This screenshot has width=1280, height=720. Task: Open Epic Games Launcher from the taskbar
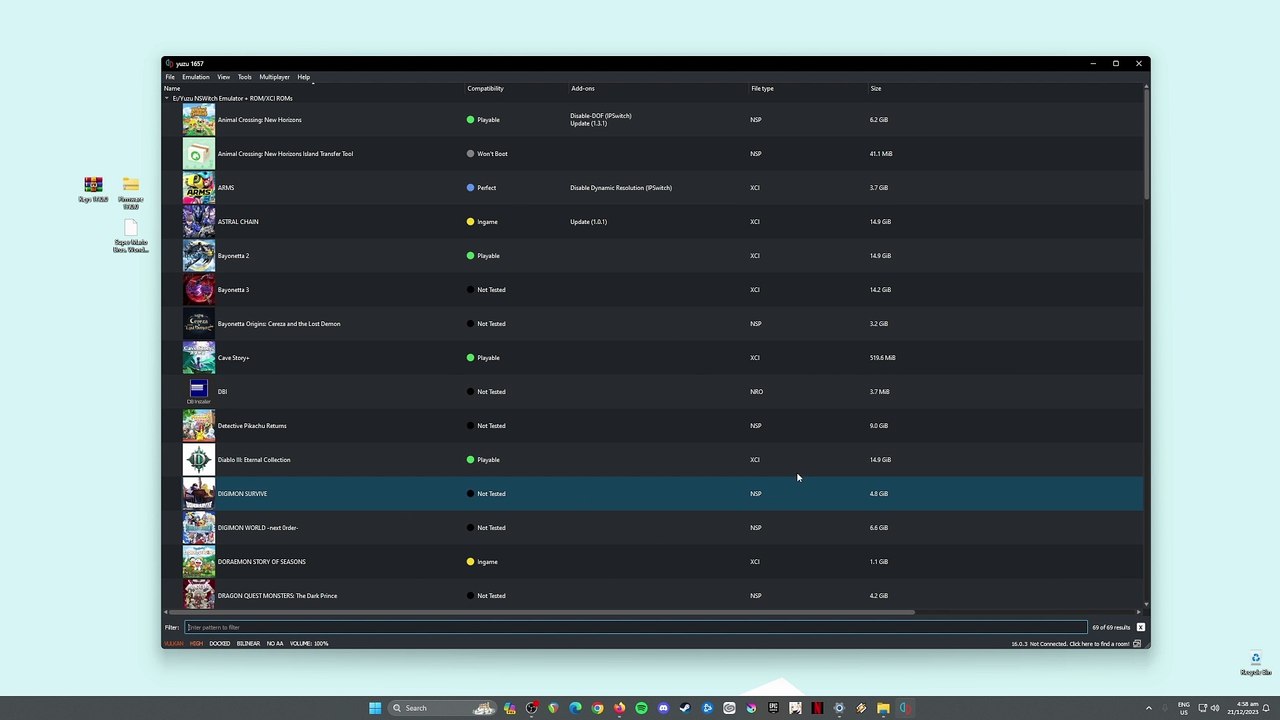click(x=773, y=708)
